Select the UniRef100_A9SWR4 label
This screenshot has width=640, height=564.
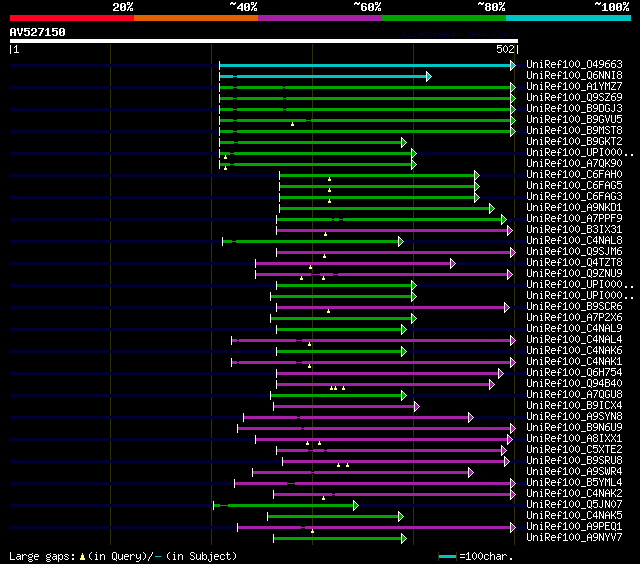574,472
